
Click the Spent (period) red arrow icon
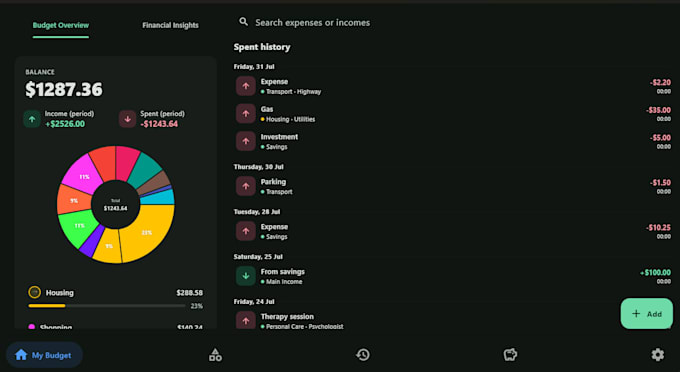coord(128,119)
